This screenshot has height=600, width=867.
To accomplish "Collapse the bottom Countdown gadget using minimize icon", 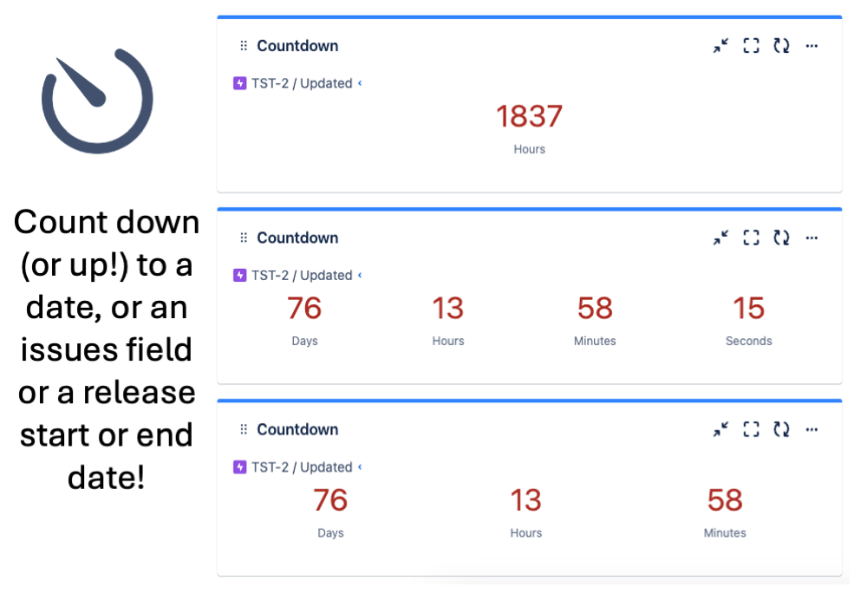I will tap(721, 430).
